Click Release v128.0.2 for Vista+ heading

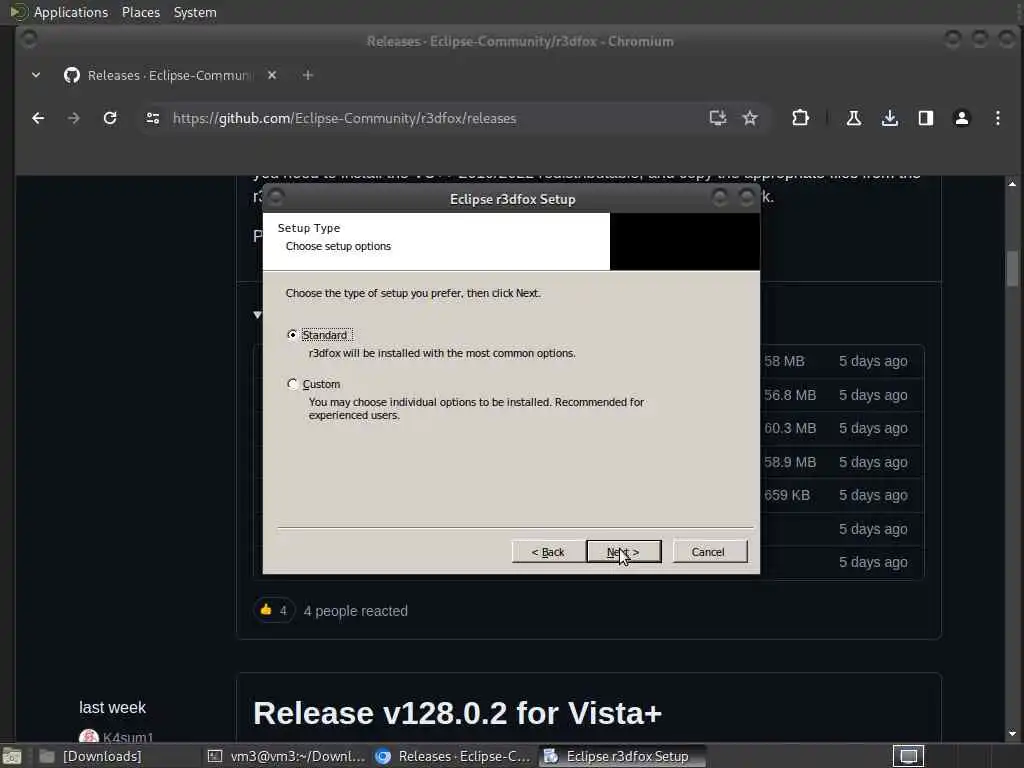(457, 712)
